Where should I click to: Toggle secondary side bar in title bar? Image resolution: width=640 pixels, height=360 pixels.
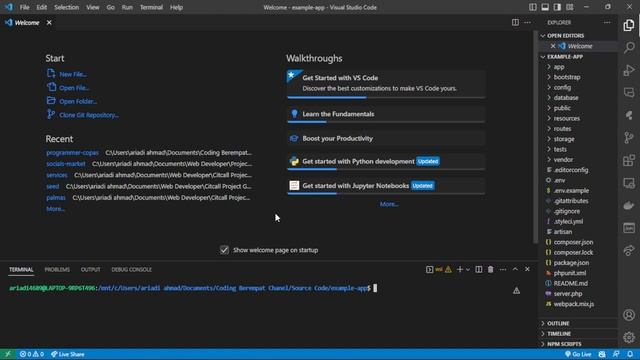click(x=557, y=7)
